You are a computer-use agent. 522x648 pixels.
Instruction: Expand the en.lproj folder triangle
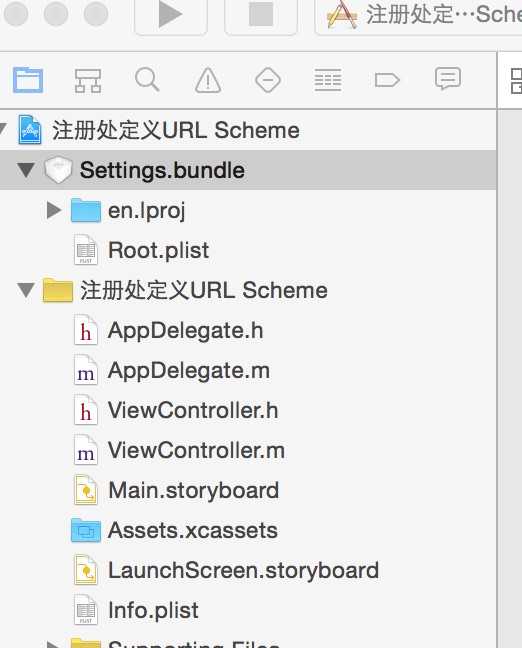pos(54,210)
